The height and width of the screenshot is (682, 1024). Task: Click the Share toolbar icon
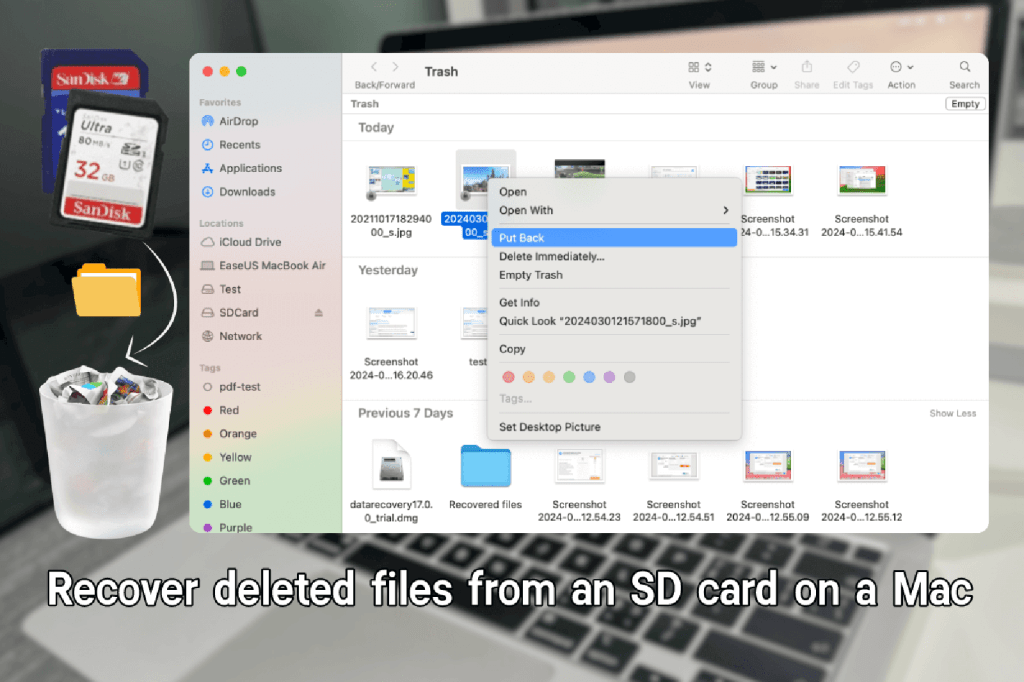(x=807, y=67)
